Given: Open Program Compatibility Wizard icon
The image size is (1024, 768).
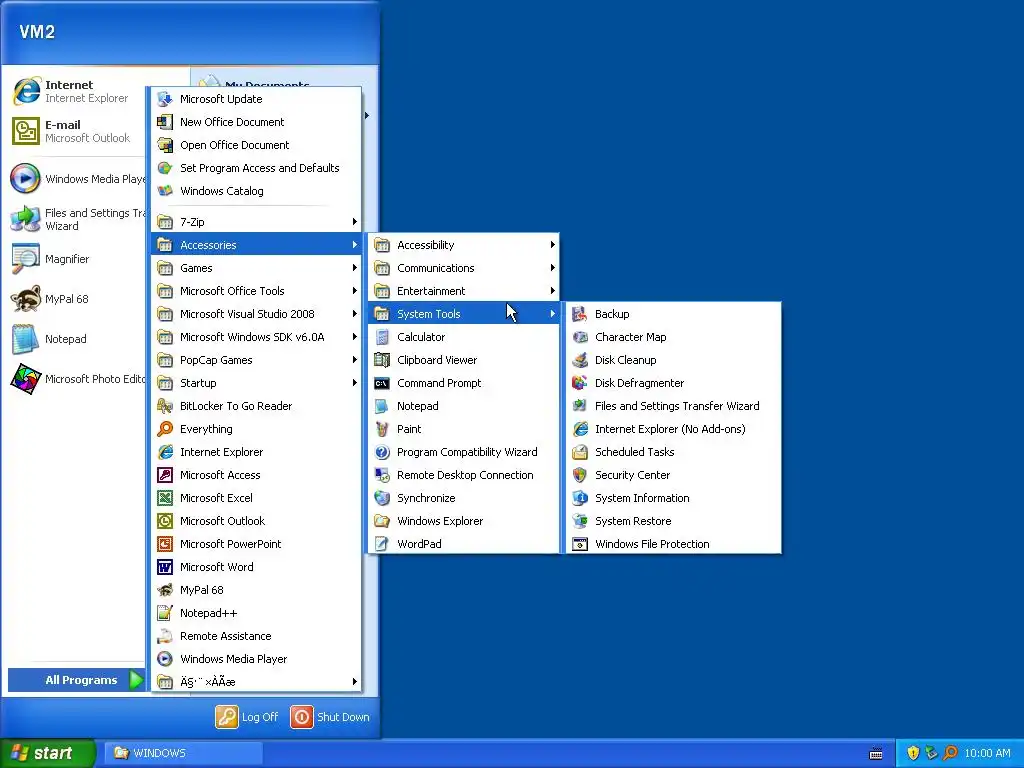Looking at the screenshot, I should point(382,452).
